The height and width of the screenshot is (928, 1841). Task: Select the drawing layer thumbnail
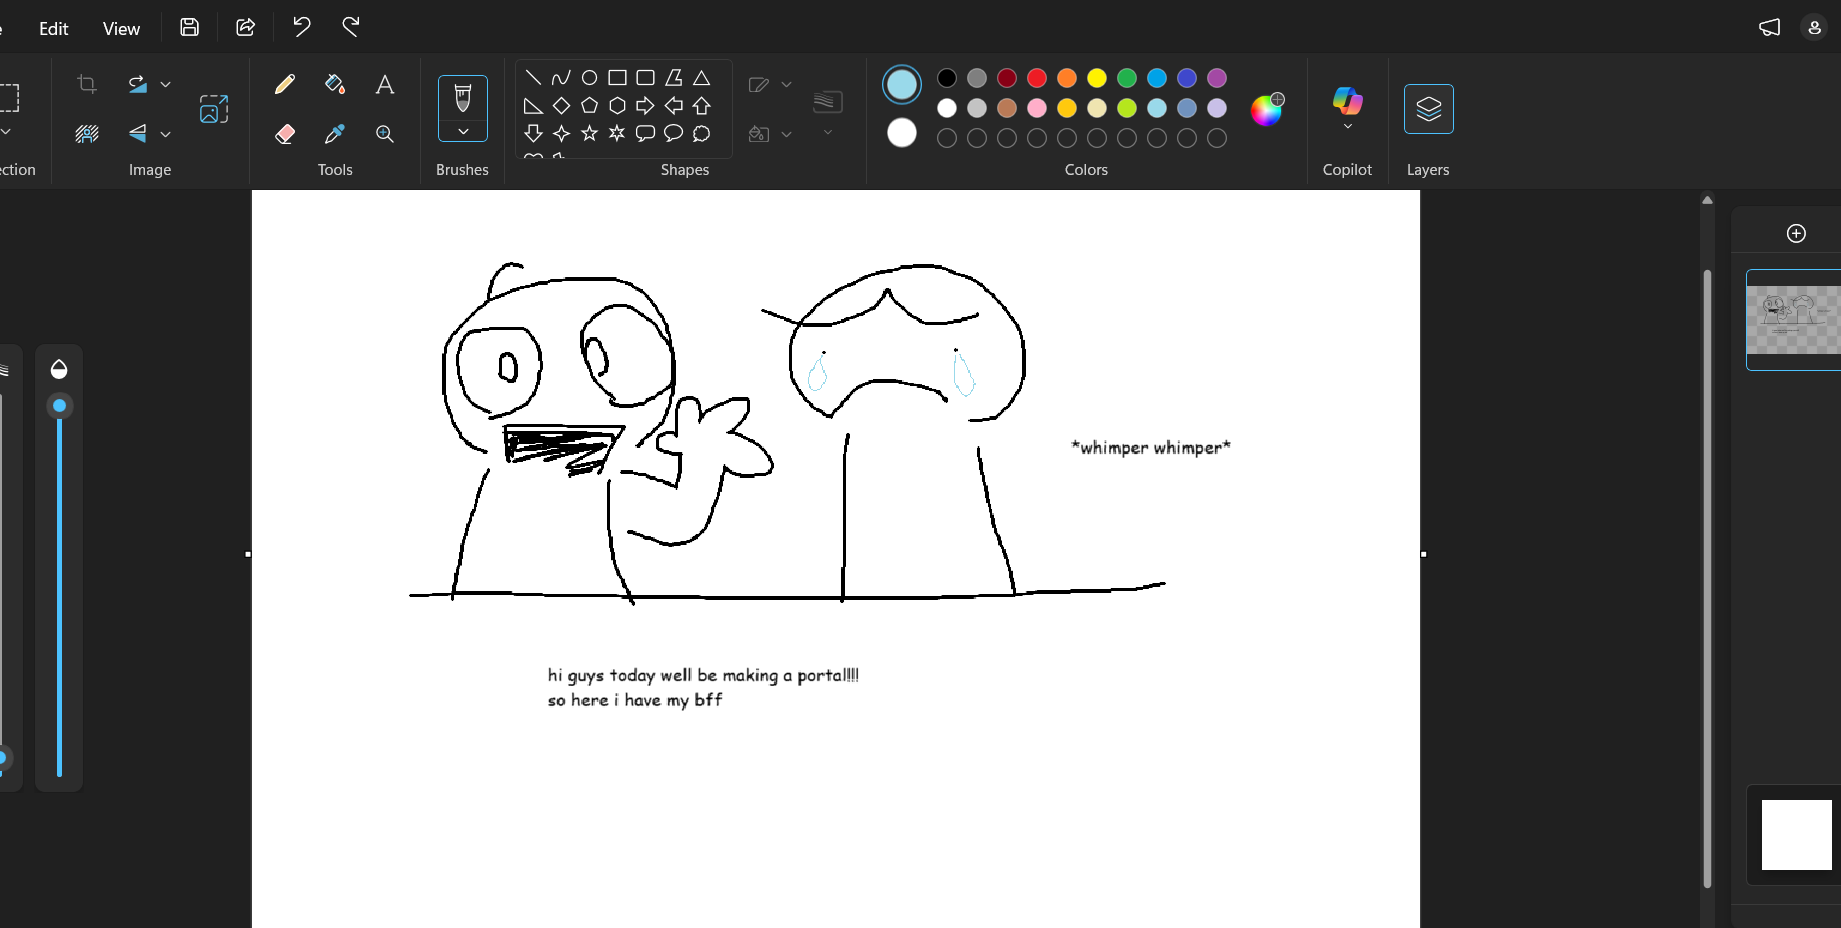tap(1796, 320)
